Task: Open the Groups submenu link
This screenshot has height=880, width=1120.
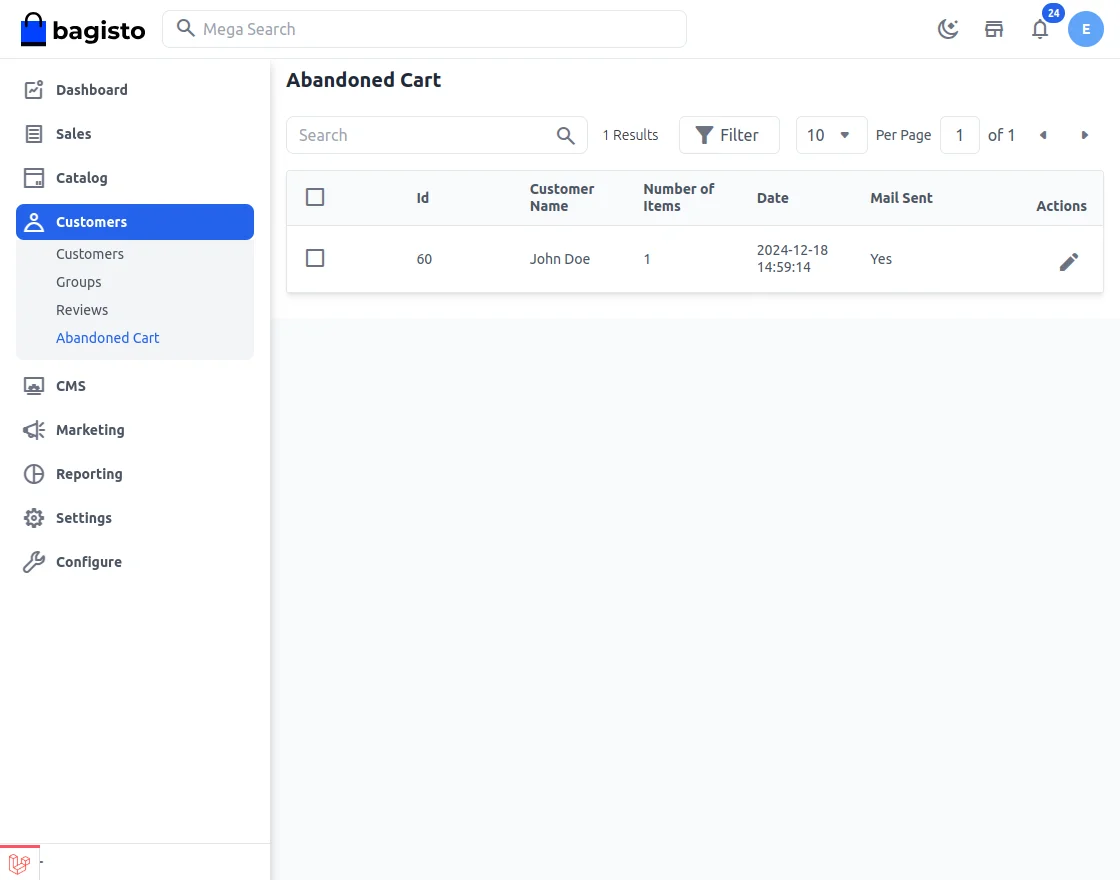Action: [79, 282]
